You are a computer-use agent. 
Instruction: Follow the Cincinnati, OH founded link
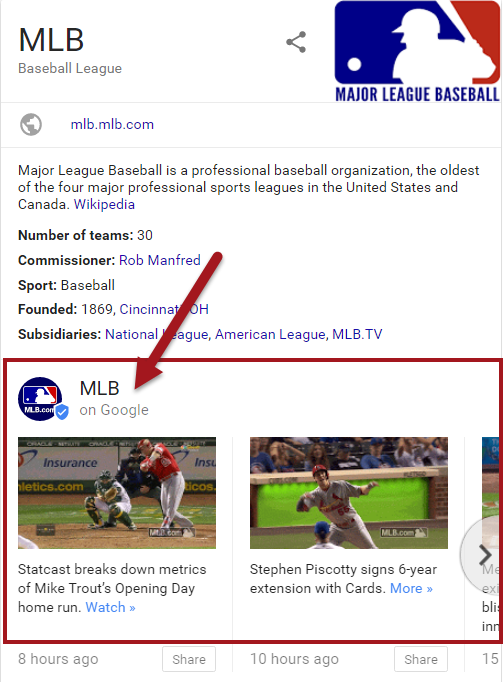(164, 309)
